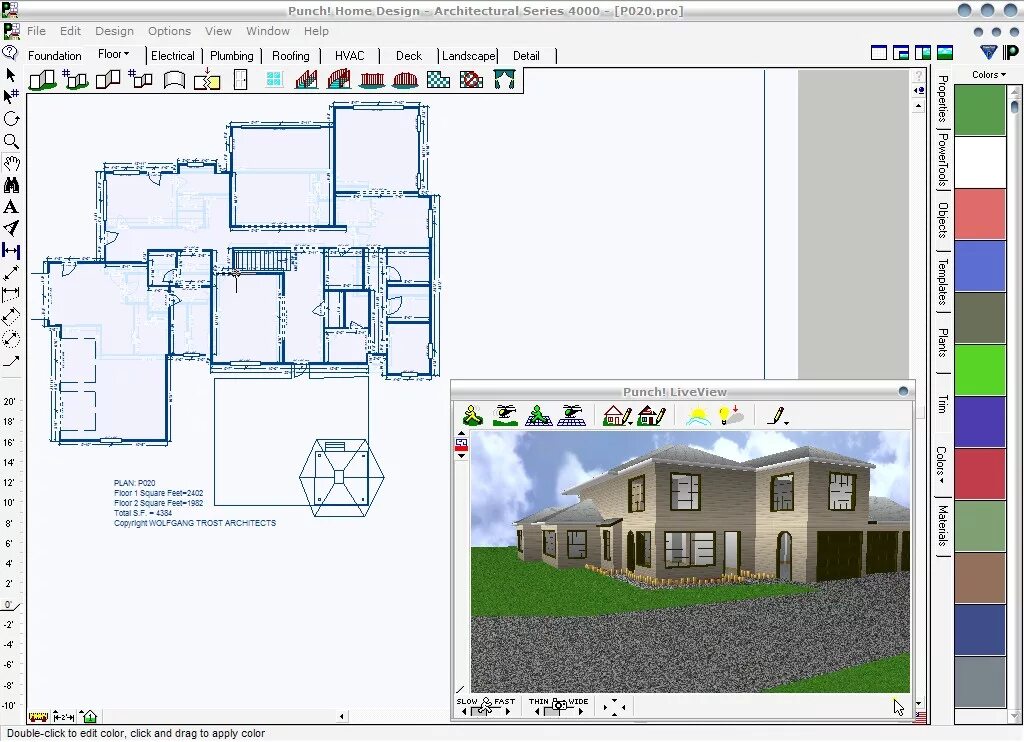The width and height of the screenshot is (1024, 742).
Task: Click the LiveView elevation up arrow
Action: [462, 433]
